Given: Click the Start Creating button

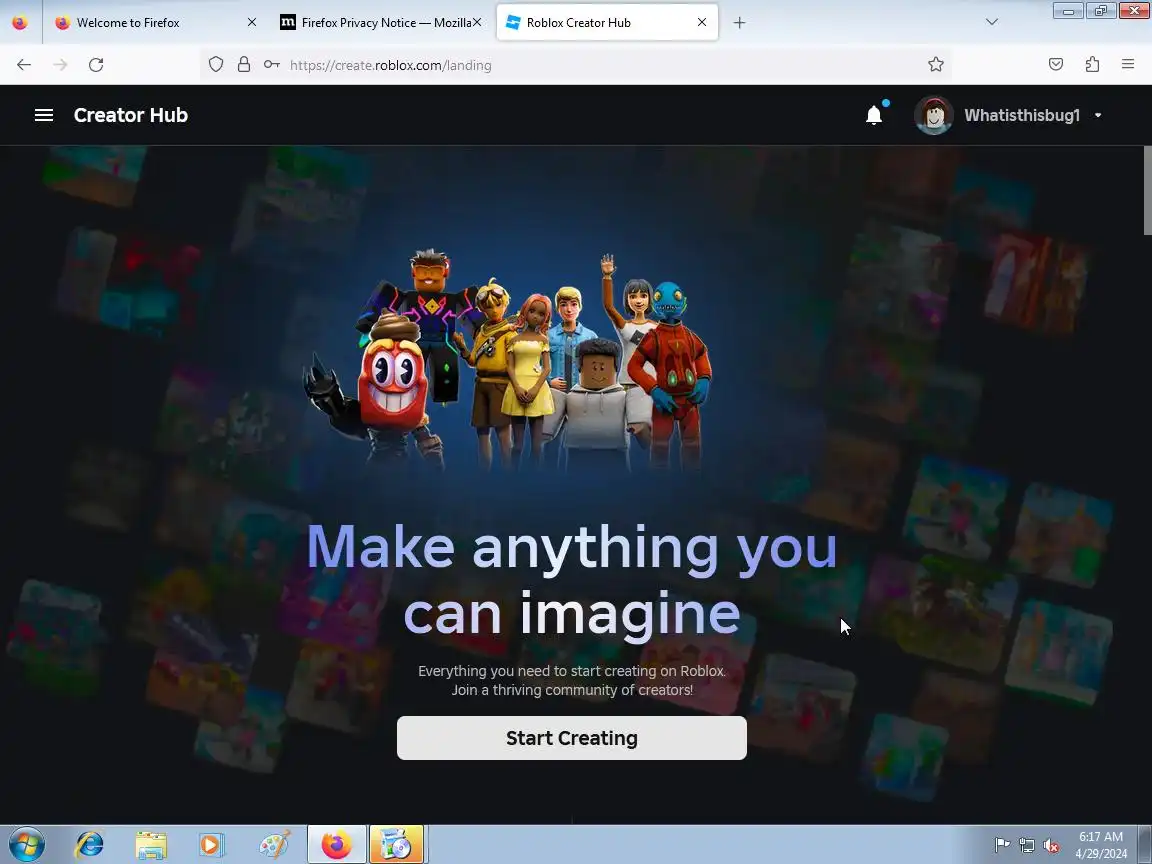Looking at the screenshot, I should [572, 738].
